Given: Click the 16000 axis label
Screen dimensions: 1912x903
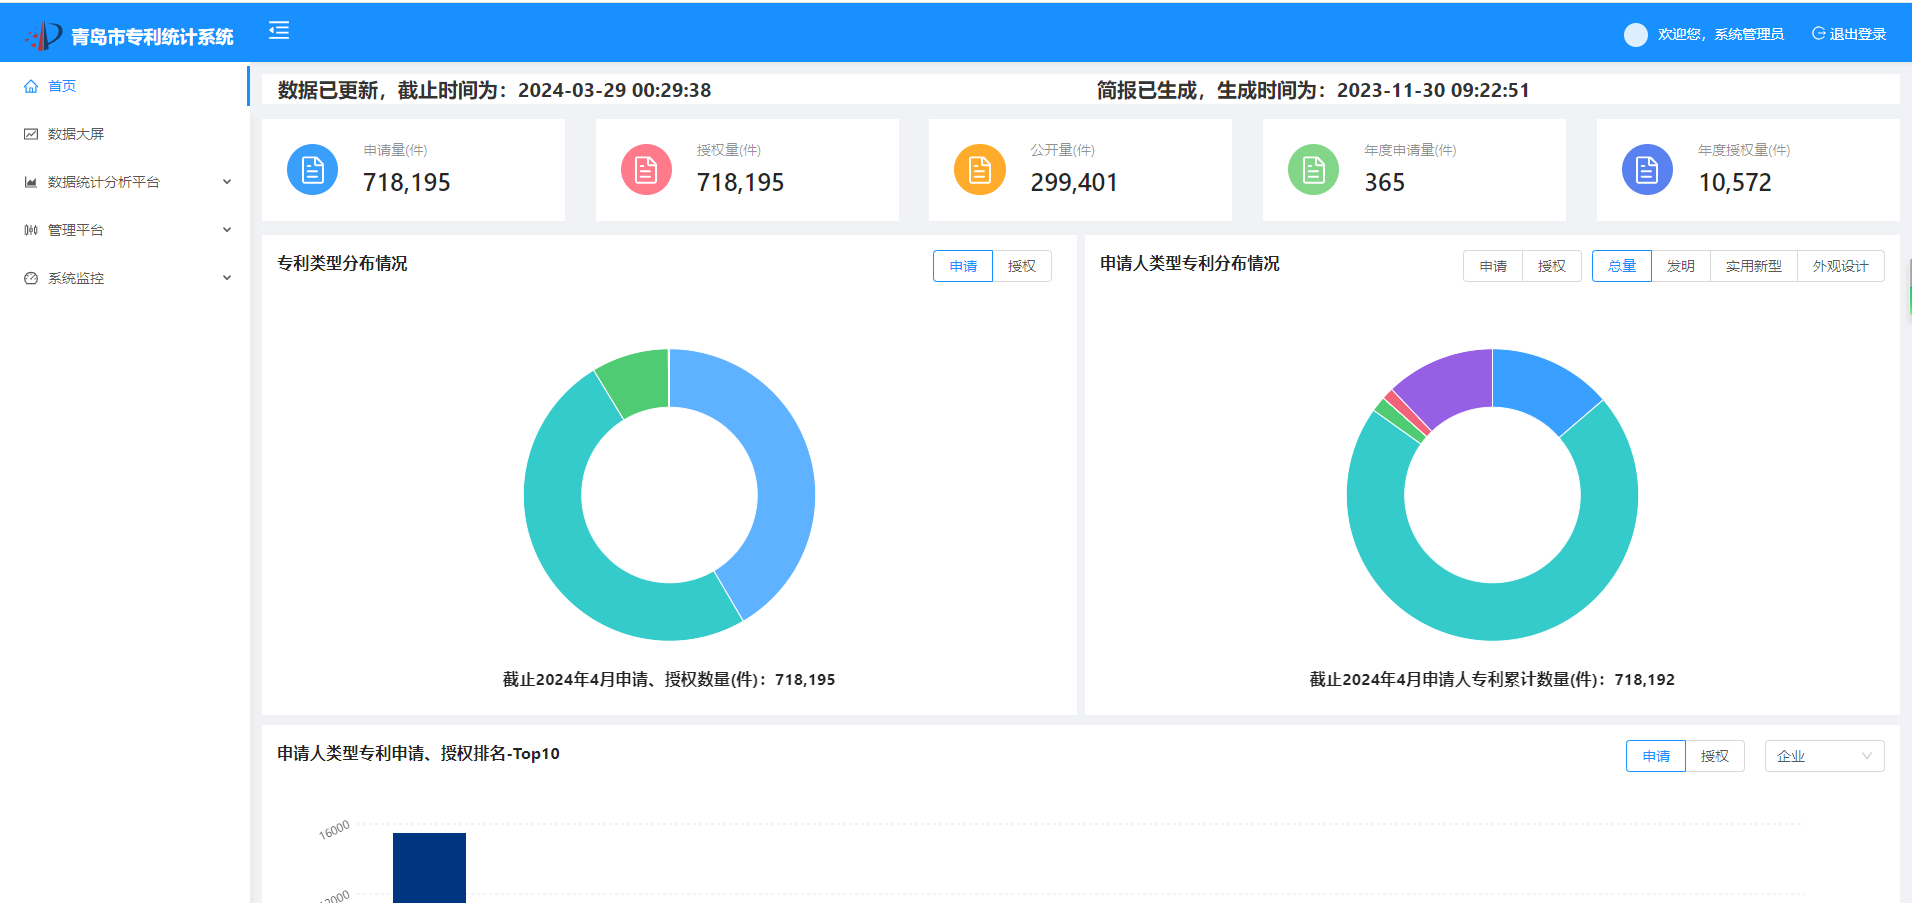Looking at the screenshot, I should pos(334,830).
